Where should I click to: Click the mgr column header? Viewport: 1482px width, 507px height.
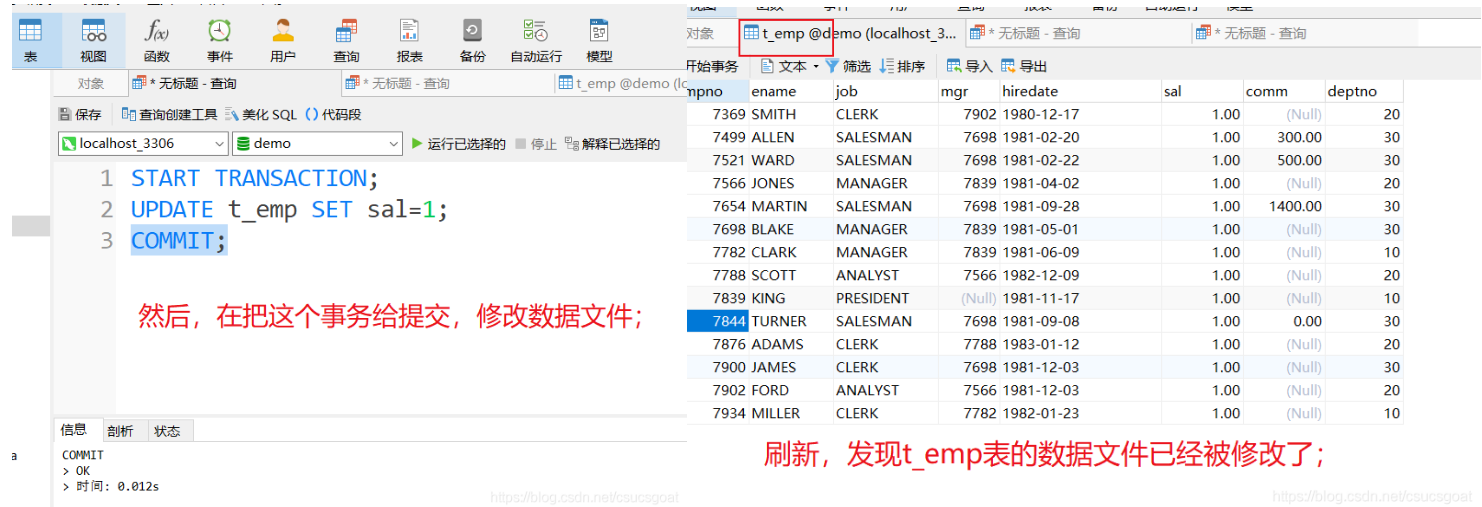pyautogui.click(x=969, y=91)
